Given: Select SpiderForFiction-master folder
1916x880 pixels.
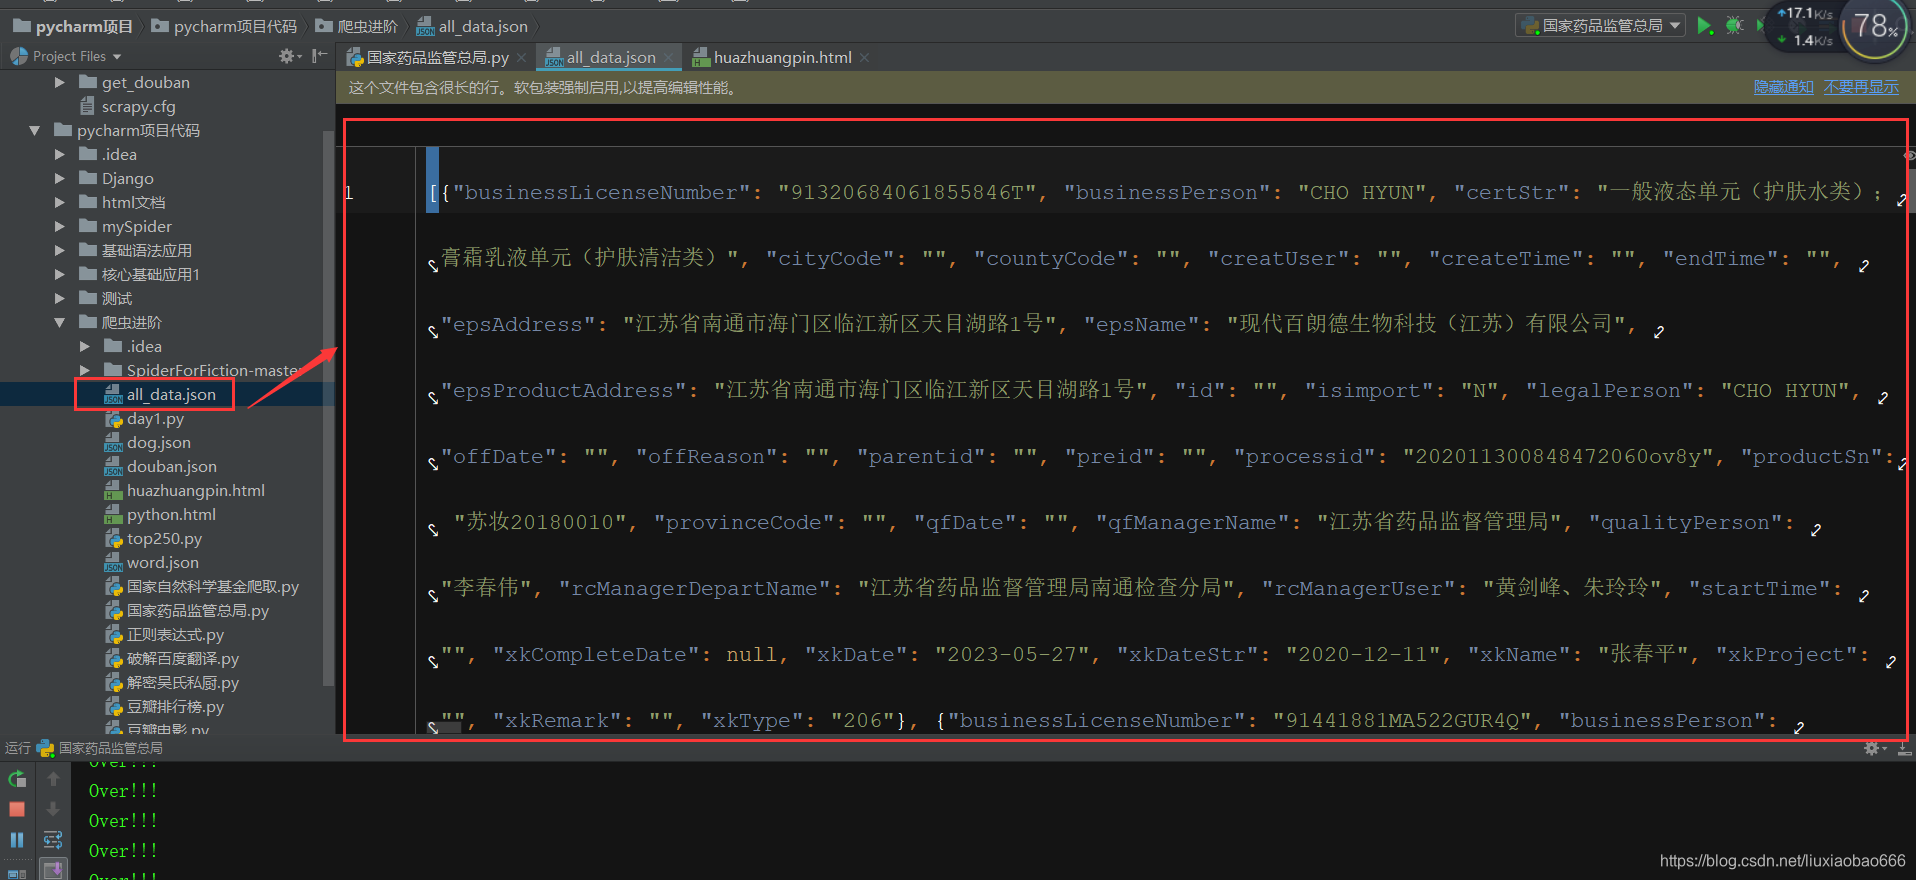Looking at the screenshot, I should point(201,370).
